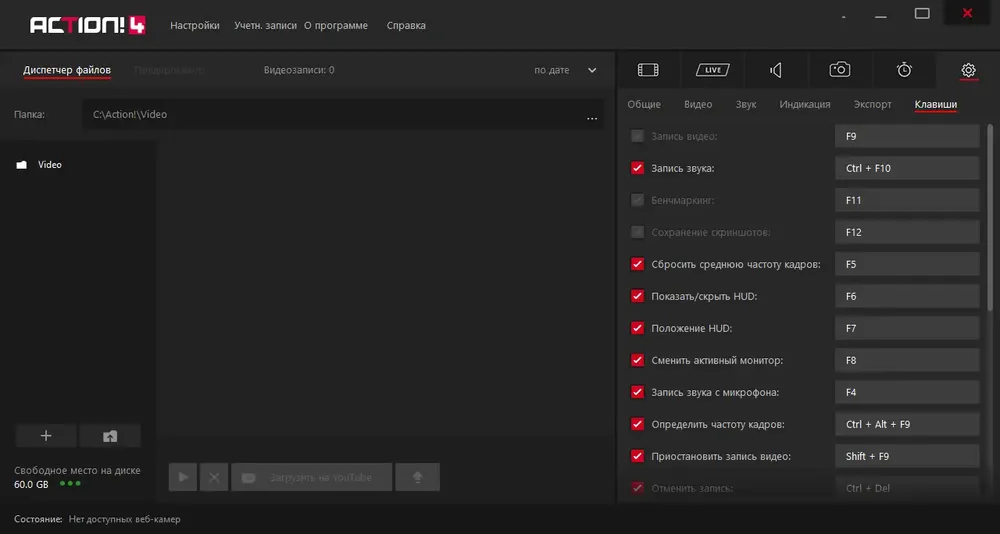Toggle Сменить активный монитор checkbox

637,360
